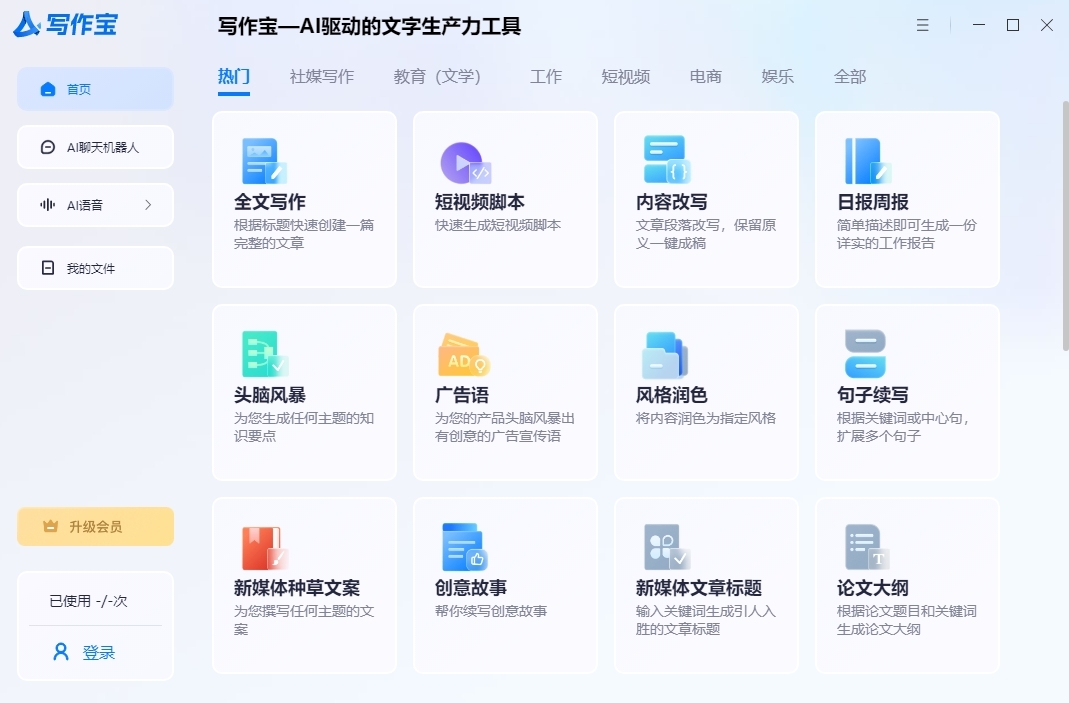The image size is (1069, 703).
Task: Select the 广告语 AD wallet icon
Action: pos(463,353)
